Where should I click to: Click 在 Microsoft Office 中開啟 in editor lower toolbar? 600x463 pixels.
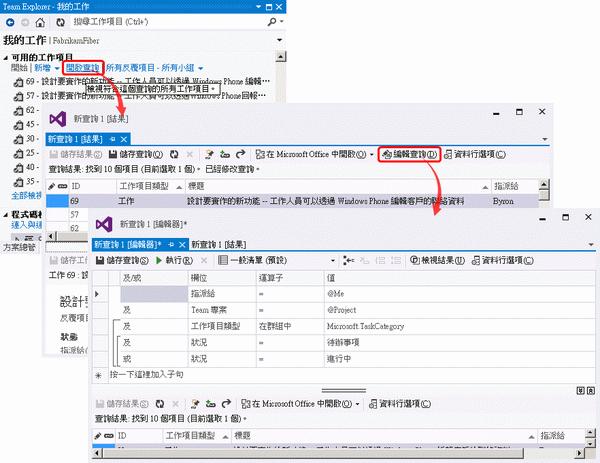click(x=297, y=404)
